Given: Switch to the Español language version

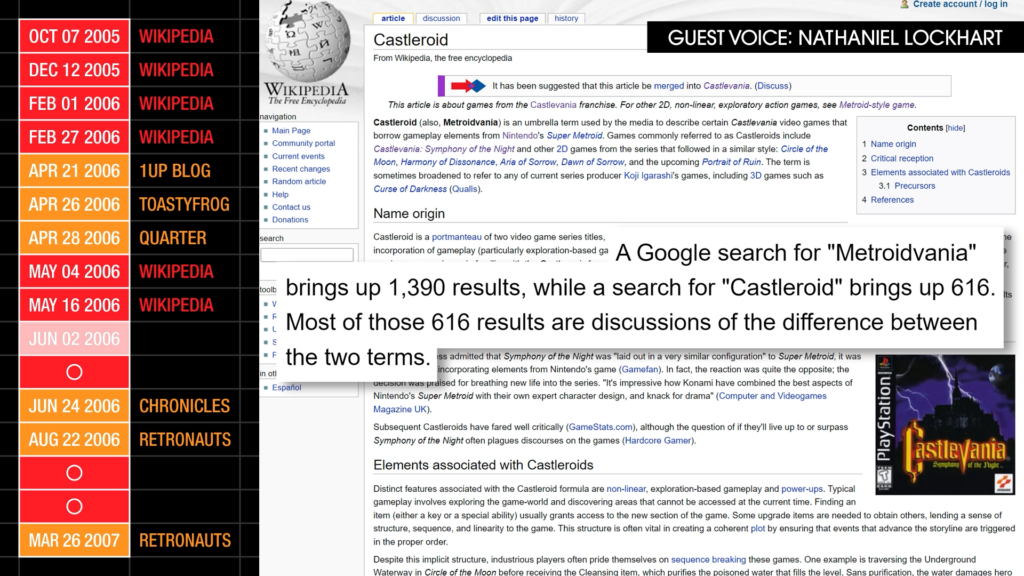Looking at the screenshot, I should click(x=287, y=387).
